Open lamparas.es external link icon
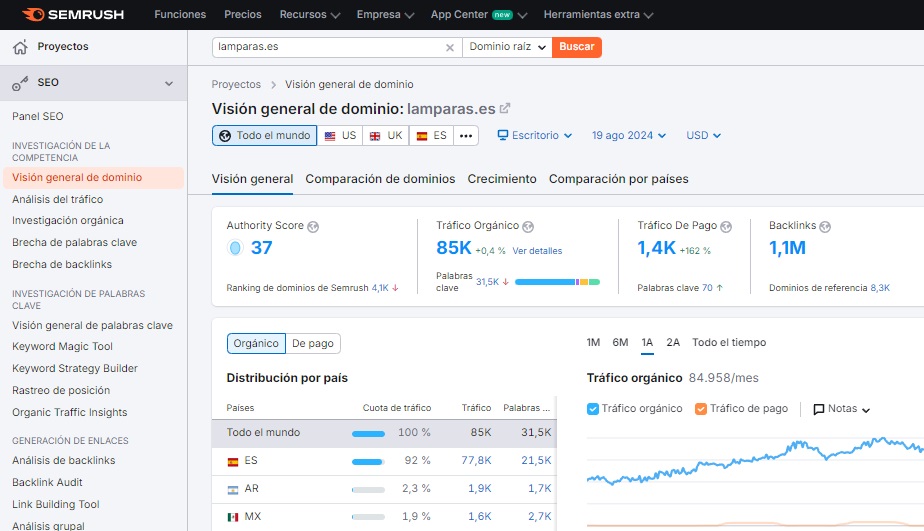924x531 pixels. pos(505,108)
